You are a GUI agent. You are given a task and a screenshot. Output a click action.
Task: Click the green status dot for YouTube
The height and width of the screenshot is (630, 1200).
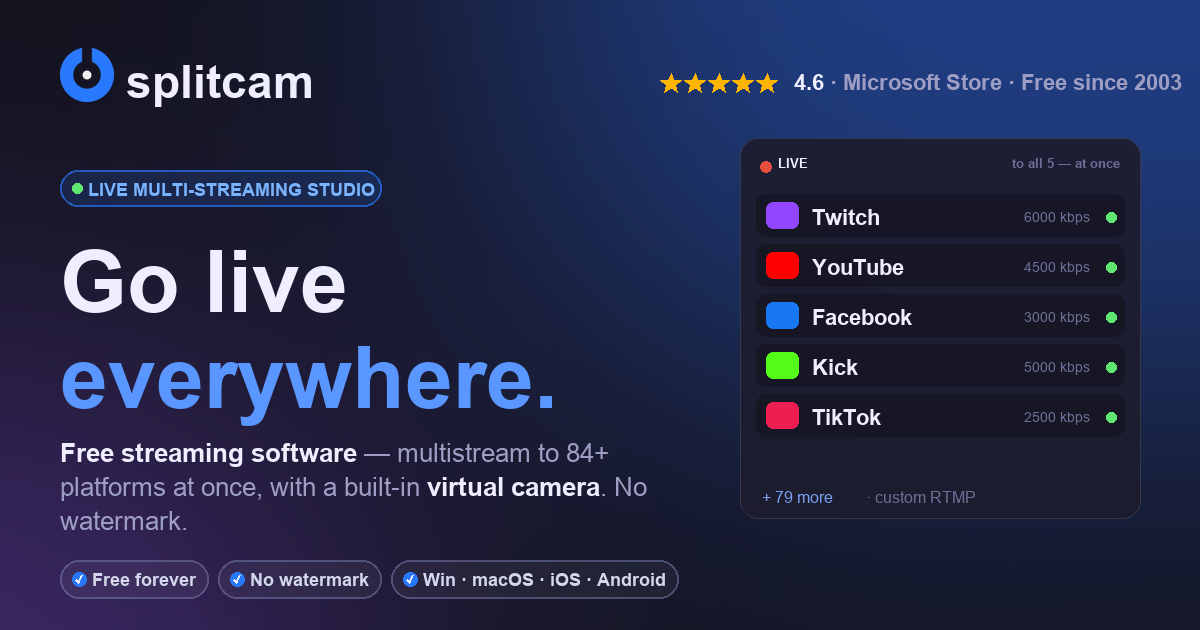coord(1111,267)
